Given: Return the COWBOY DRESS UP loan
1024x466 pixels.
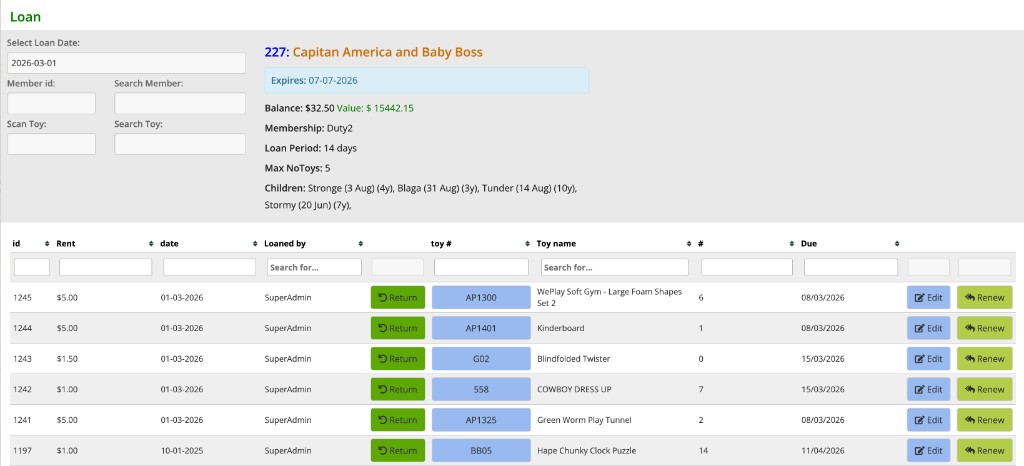Looking at the screenshot, I should click(x=398, y=389).
